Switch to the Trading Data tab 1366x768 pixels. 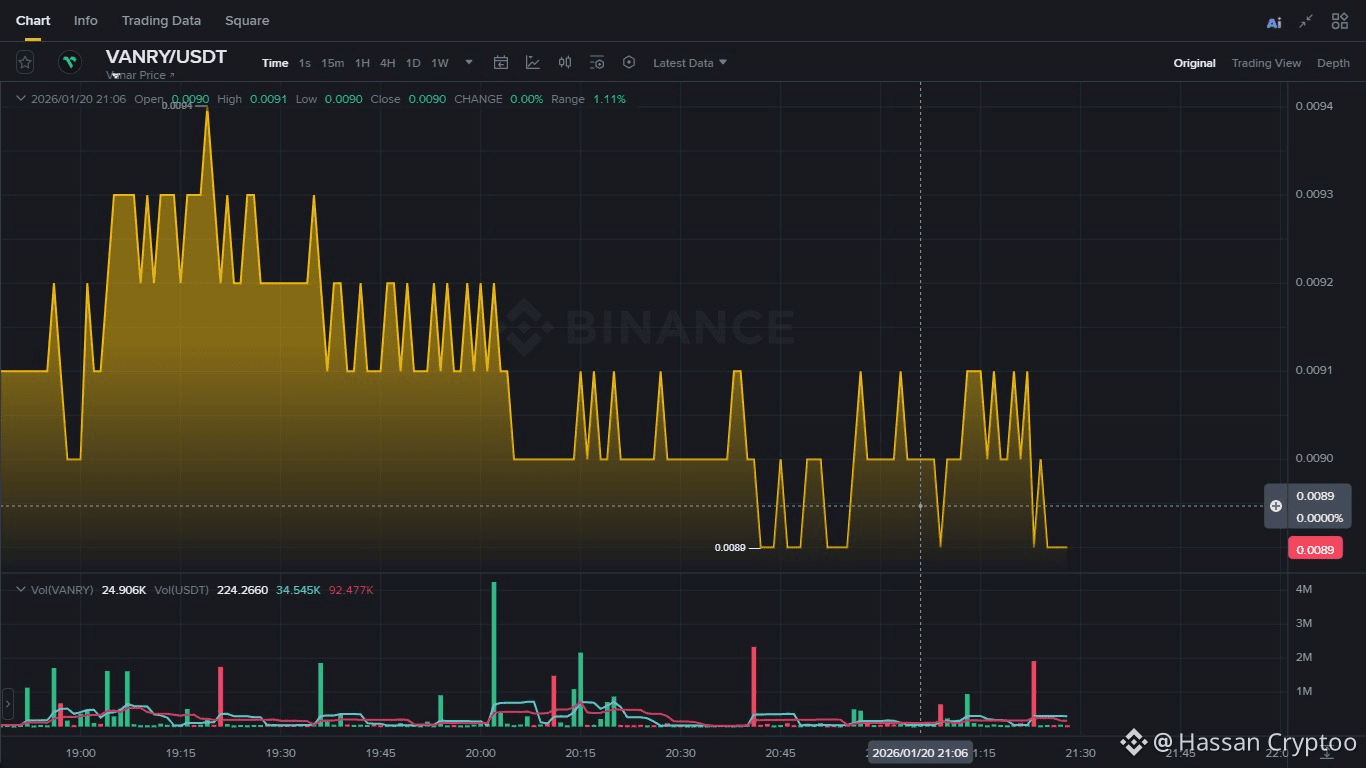[x=161, y=21]
